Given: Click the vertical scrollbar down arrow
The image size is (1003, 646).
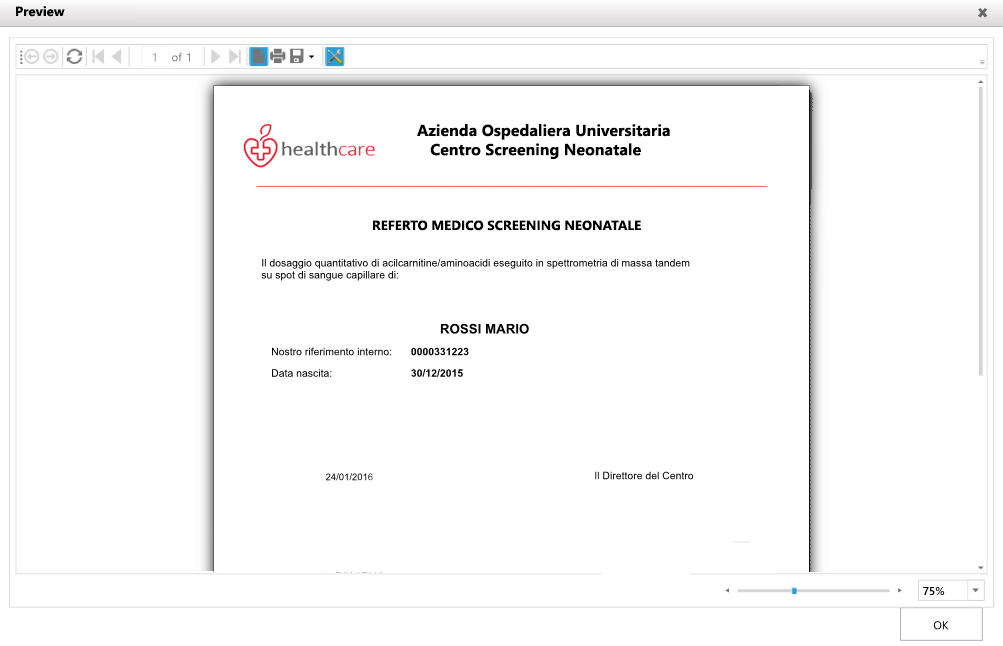Looking at the screenshot, I should click(x=980, y=566).
